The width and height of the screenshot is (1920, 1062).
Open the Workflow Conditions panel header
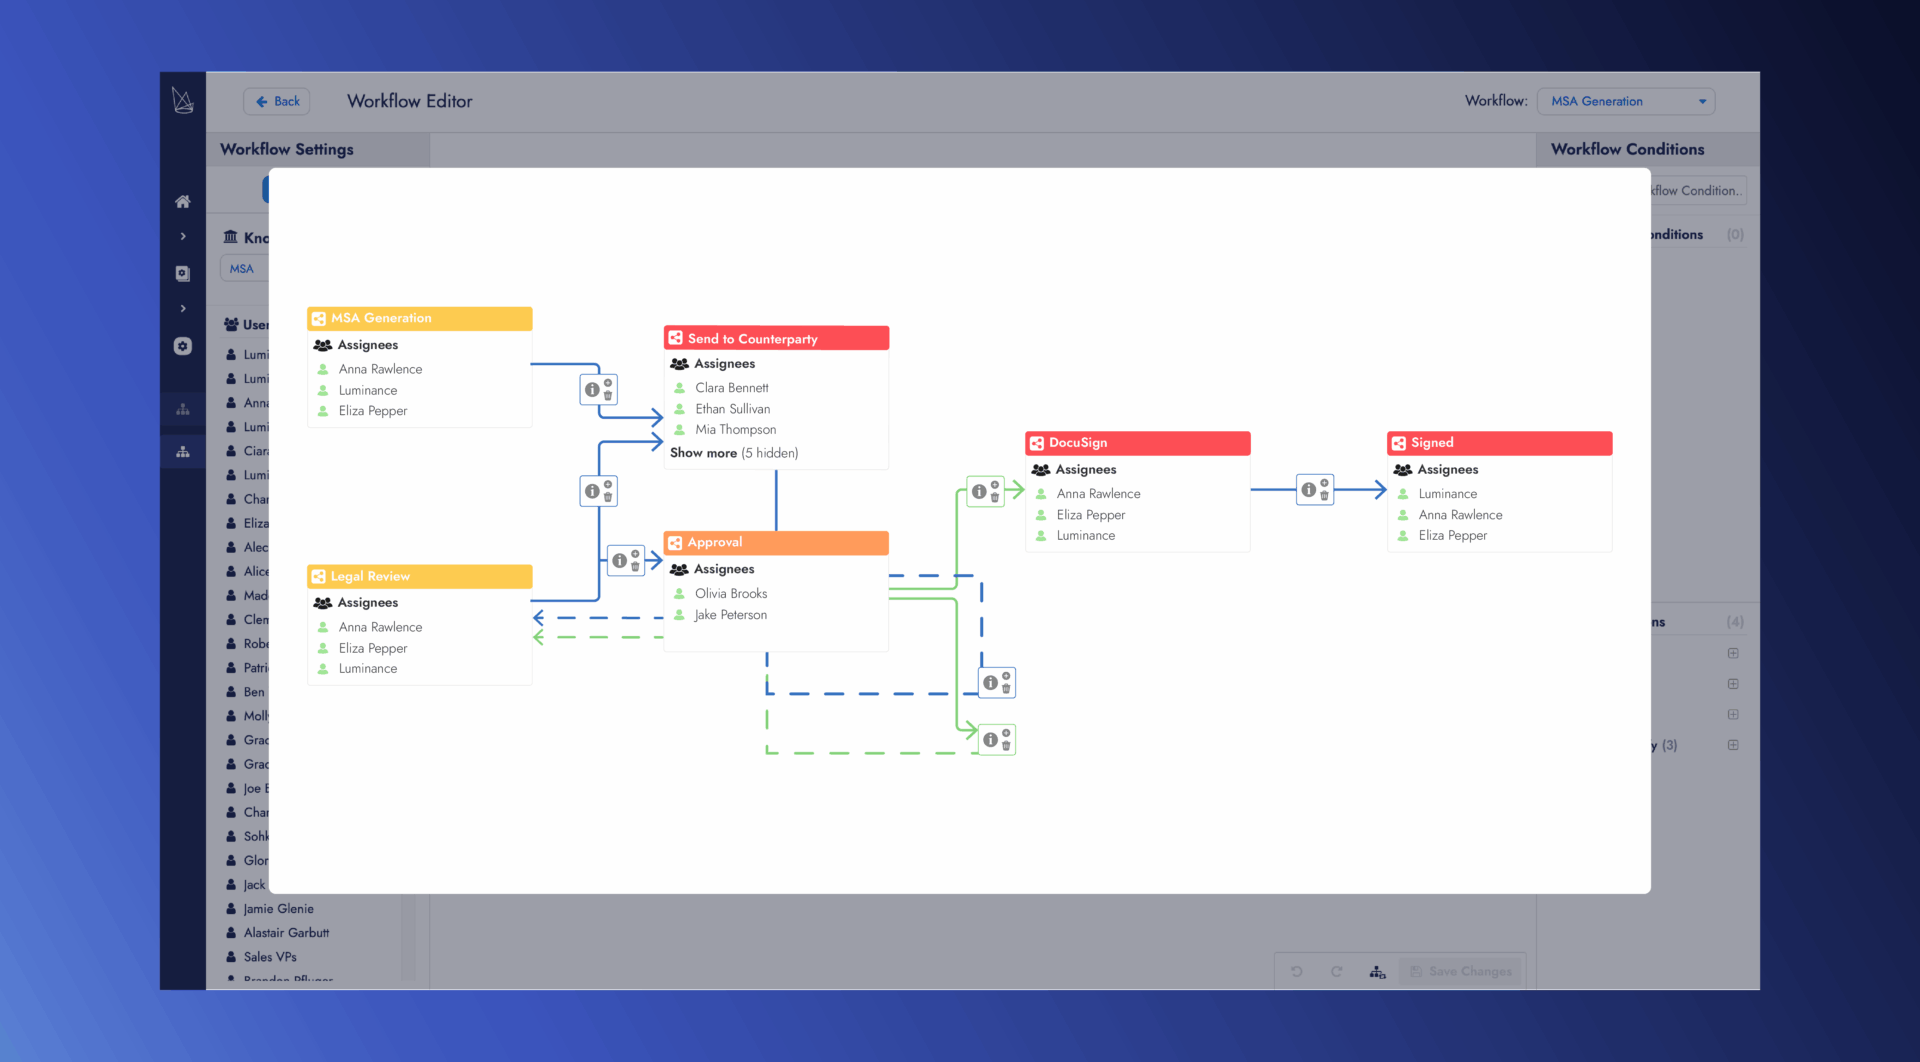pos(1628,149)
